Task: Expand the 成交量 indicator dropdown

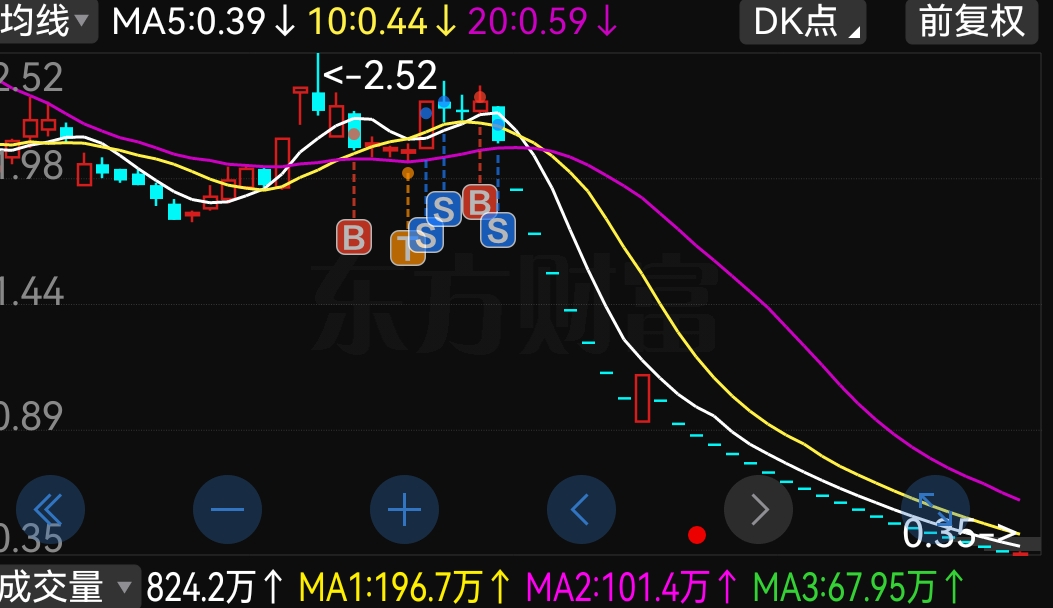Action: coord(69,587)
